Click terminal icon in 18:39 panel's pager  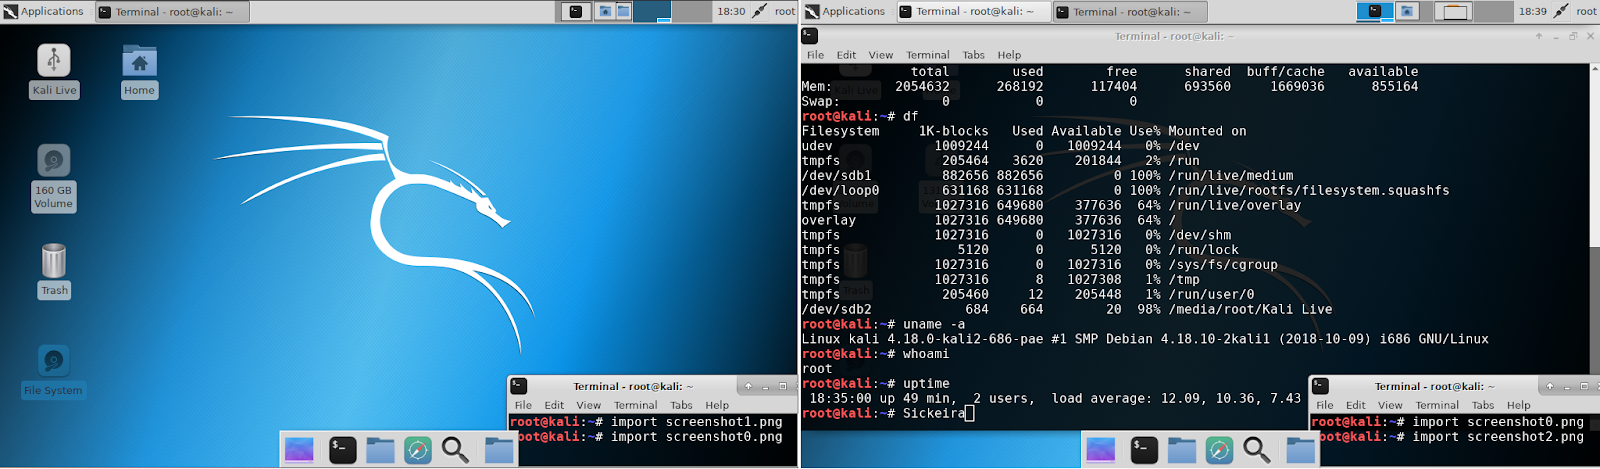[1375, 11]
